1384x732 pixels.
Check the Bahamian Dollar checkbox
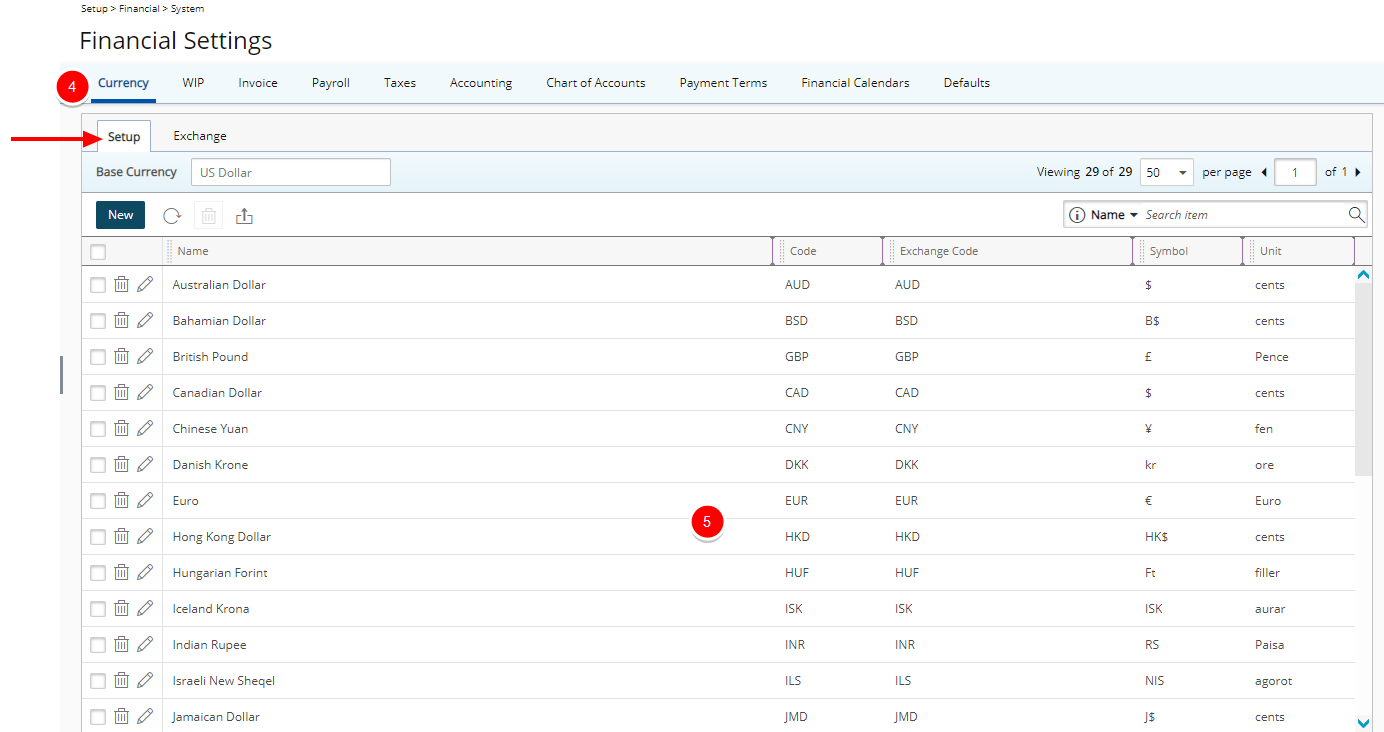pos(98,321)
